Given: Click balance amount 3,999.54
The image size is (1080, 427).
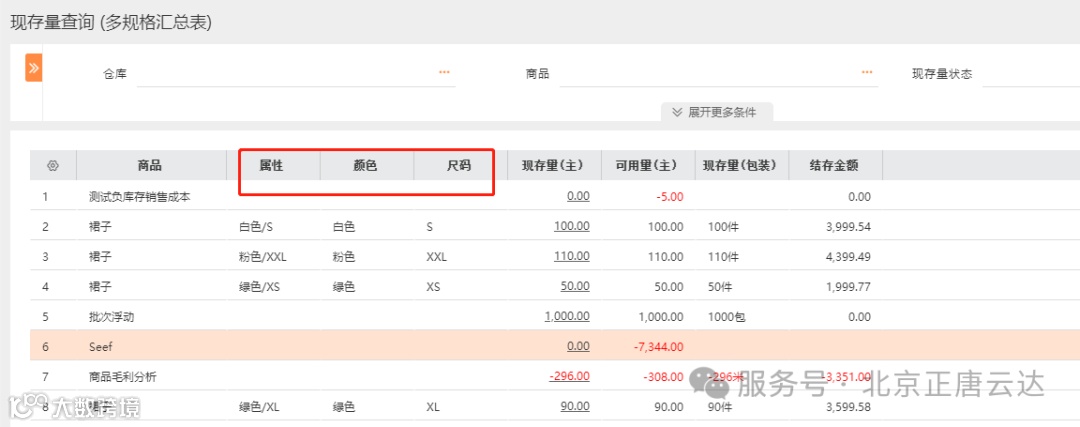Looking at the screenshot, I should (x=848, y=227).
